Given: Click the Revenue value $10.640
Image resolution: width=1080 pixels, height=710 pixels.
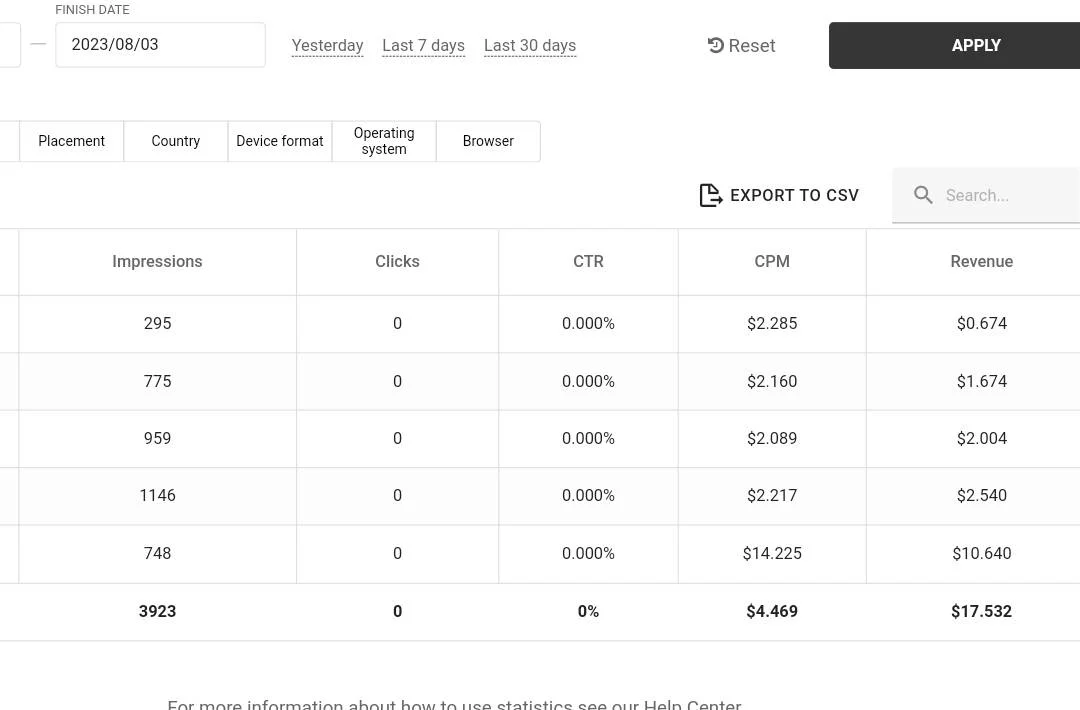Looking at the screenshot, I should (x=982, y=554).
